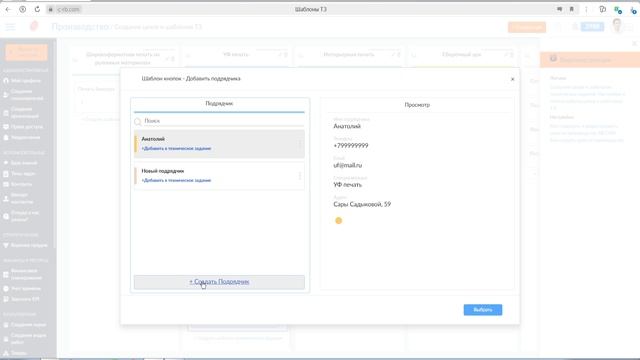Click the УФ печать column header

pyautogui.click(x=236, y=54)
